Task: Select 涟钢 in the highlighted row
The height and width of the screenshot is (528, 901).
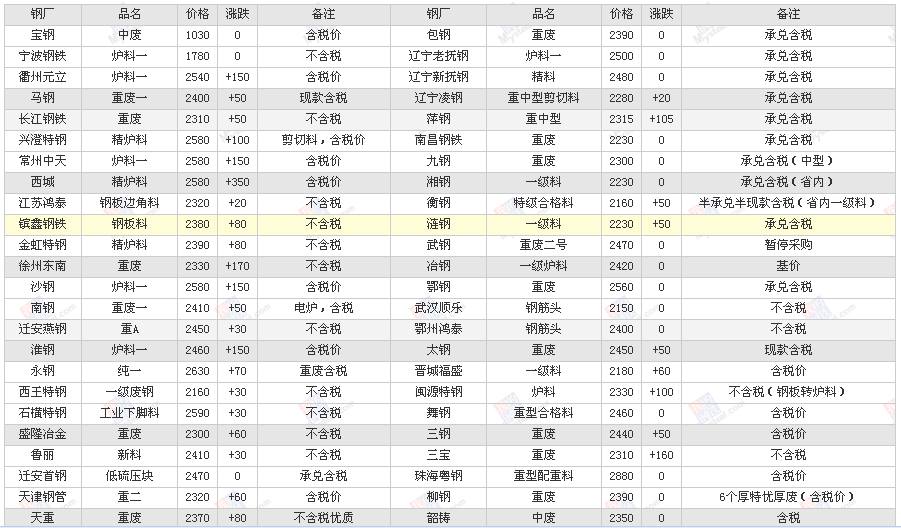Action: click(438, 224)
